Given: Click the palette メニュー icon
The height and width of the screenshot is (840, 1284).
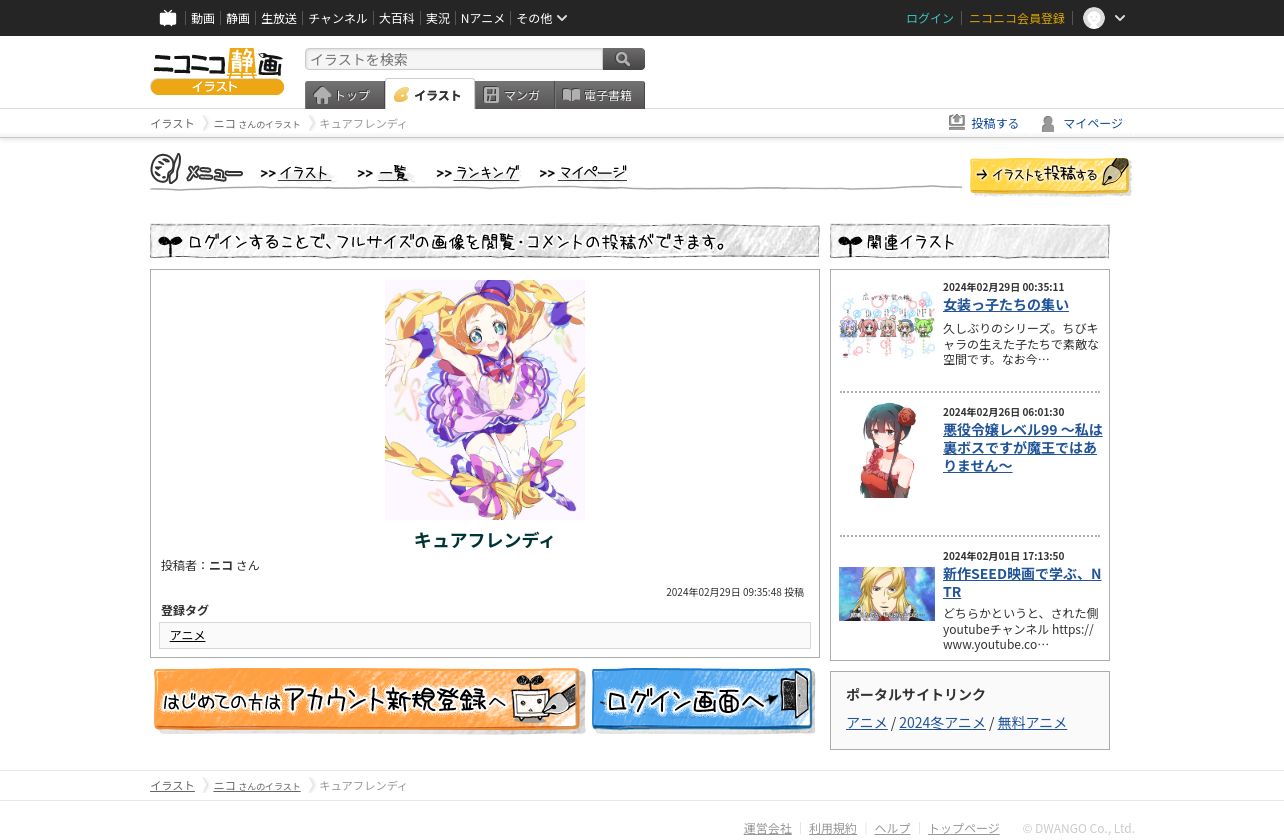Looking at the screenshot, I should tap(197, 170).
